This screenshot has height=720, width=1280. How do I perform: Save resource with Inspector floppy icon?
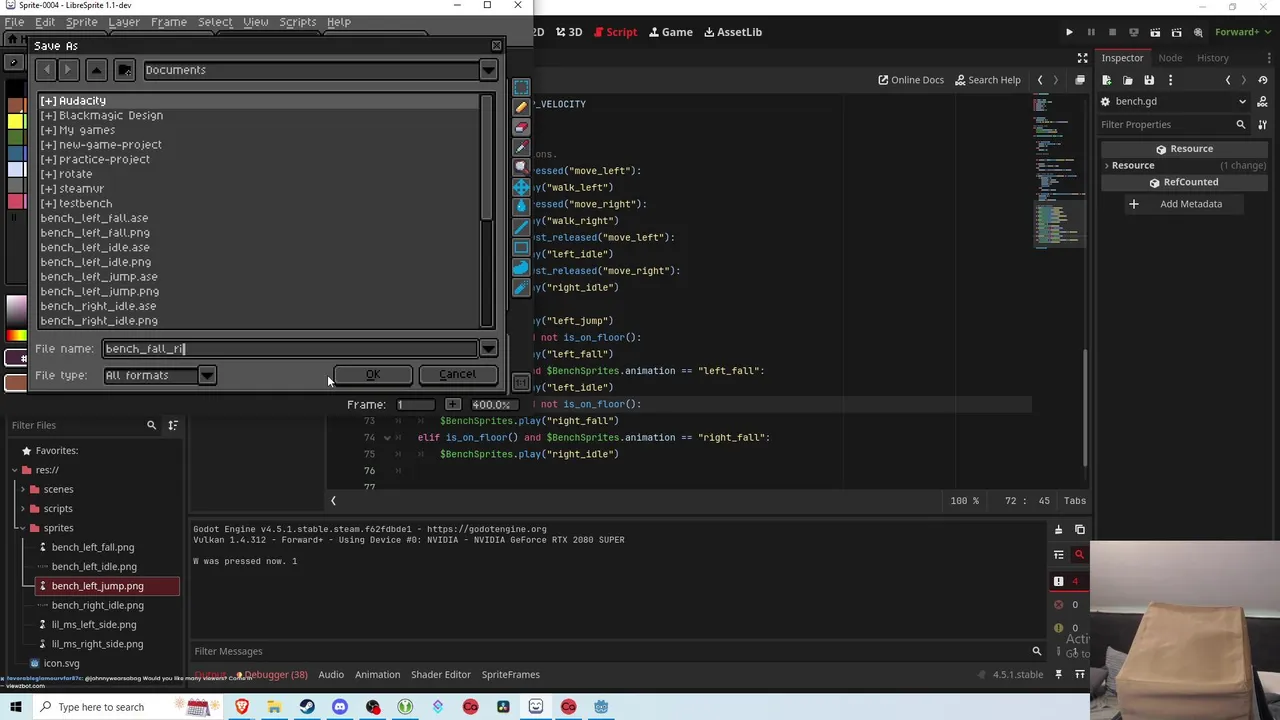click(1149, 80)
